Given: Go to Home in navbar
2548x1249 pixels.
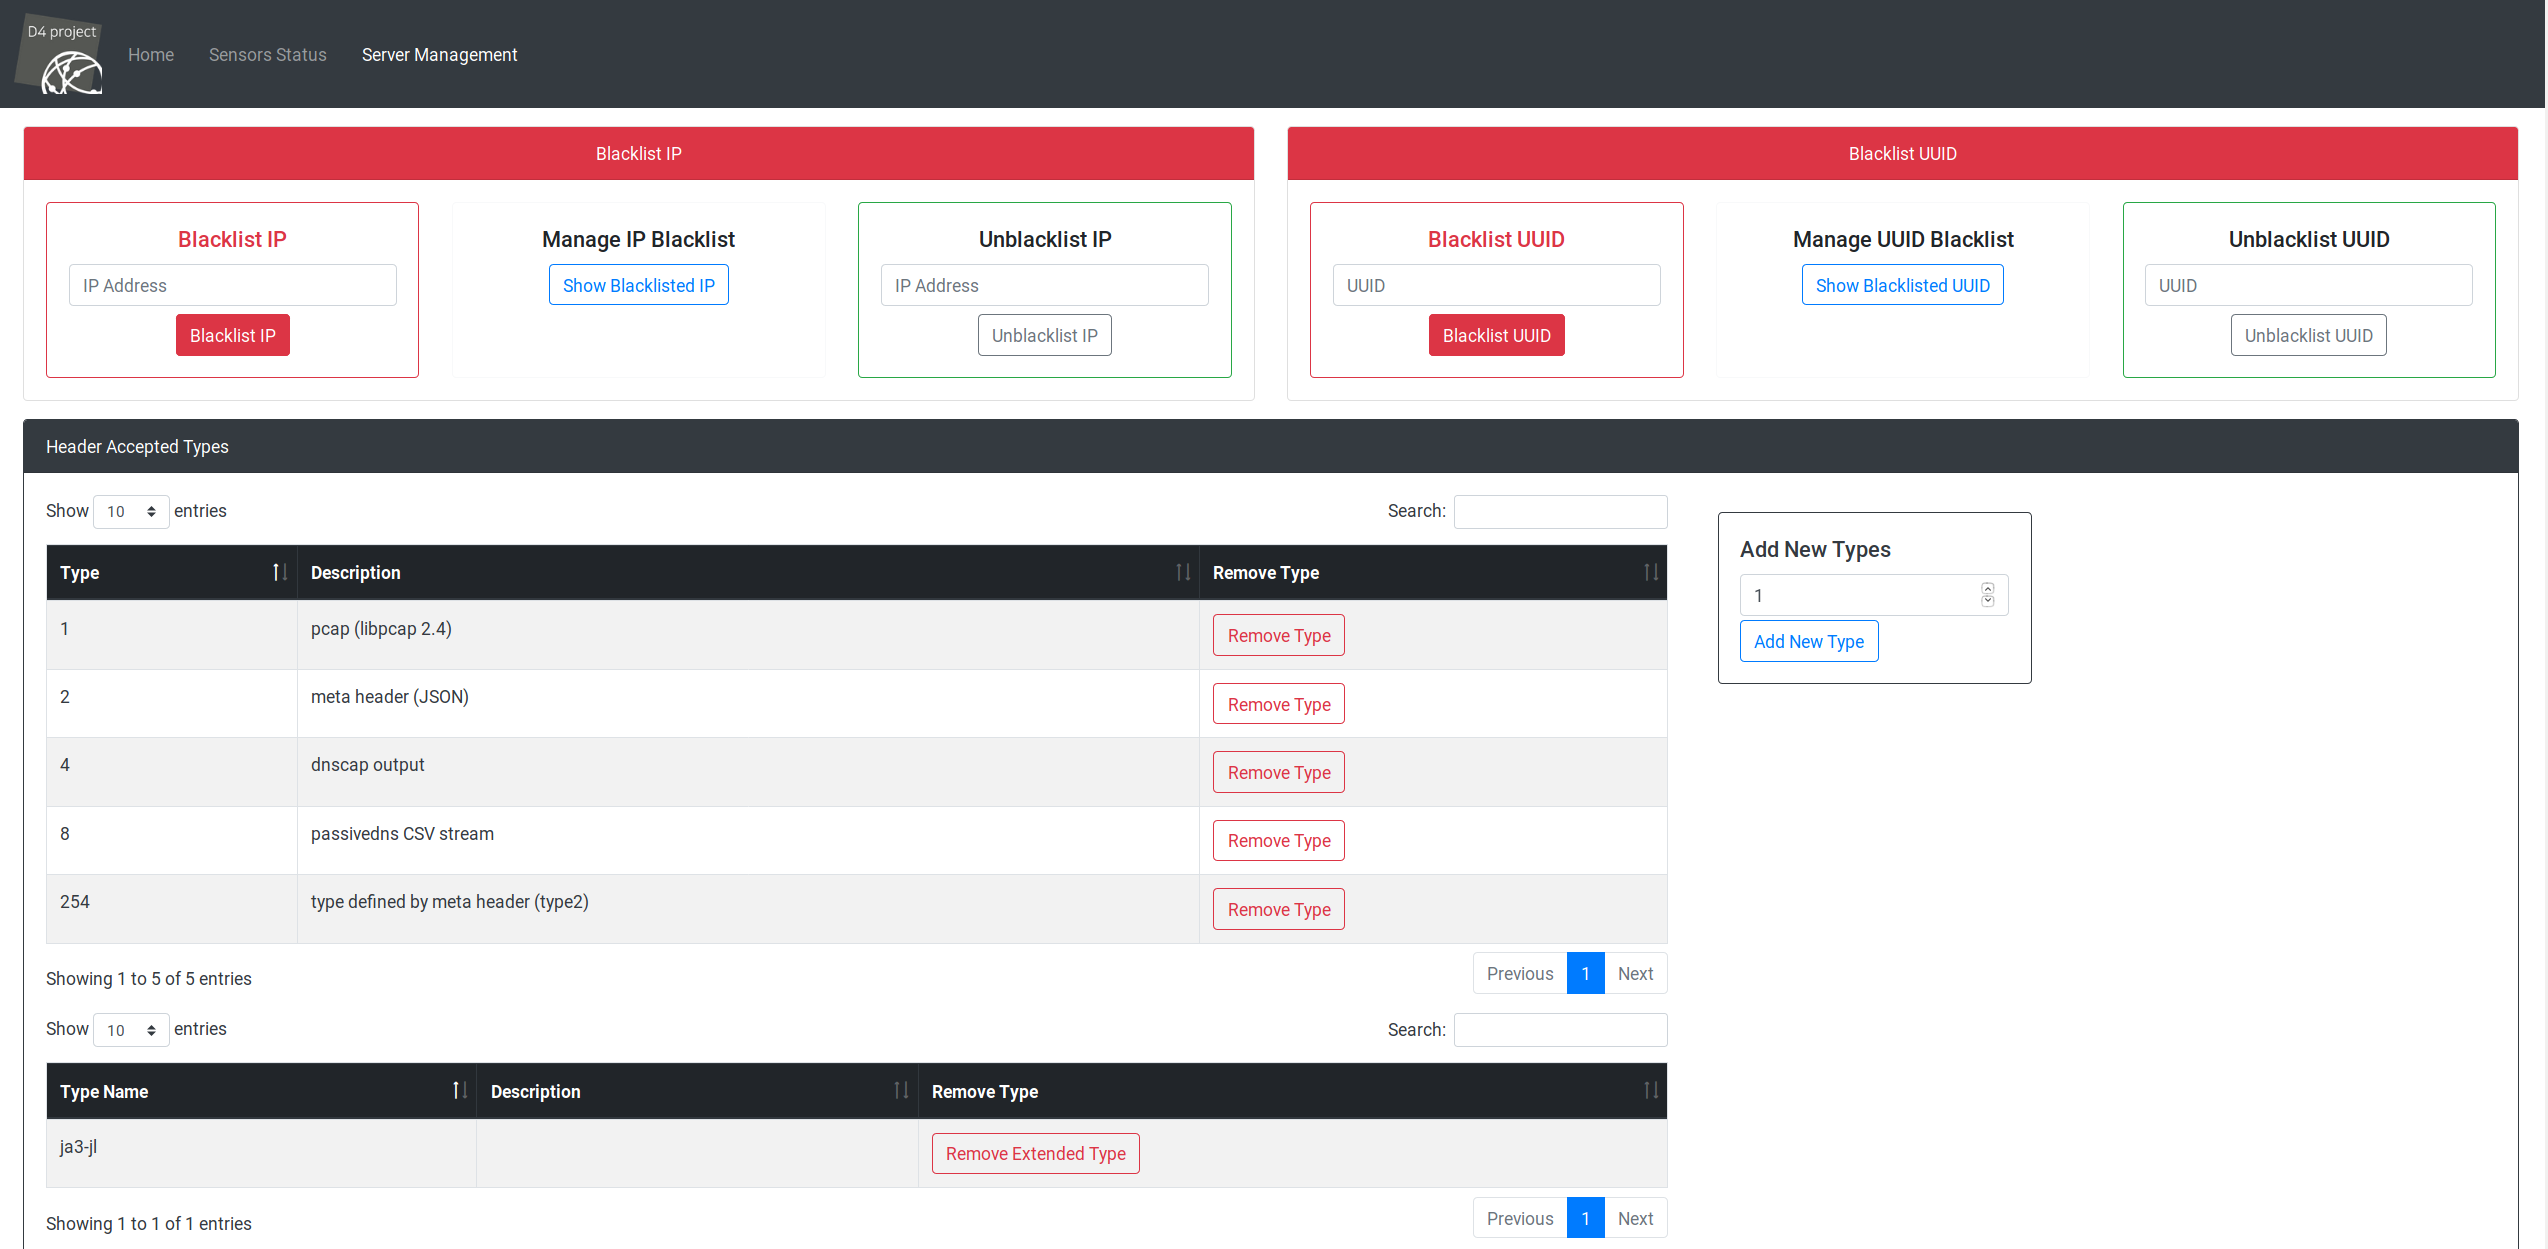Looking at the screenshot, I should pos(151,55).
